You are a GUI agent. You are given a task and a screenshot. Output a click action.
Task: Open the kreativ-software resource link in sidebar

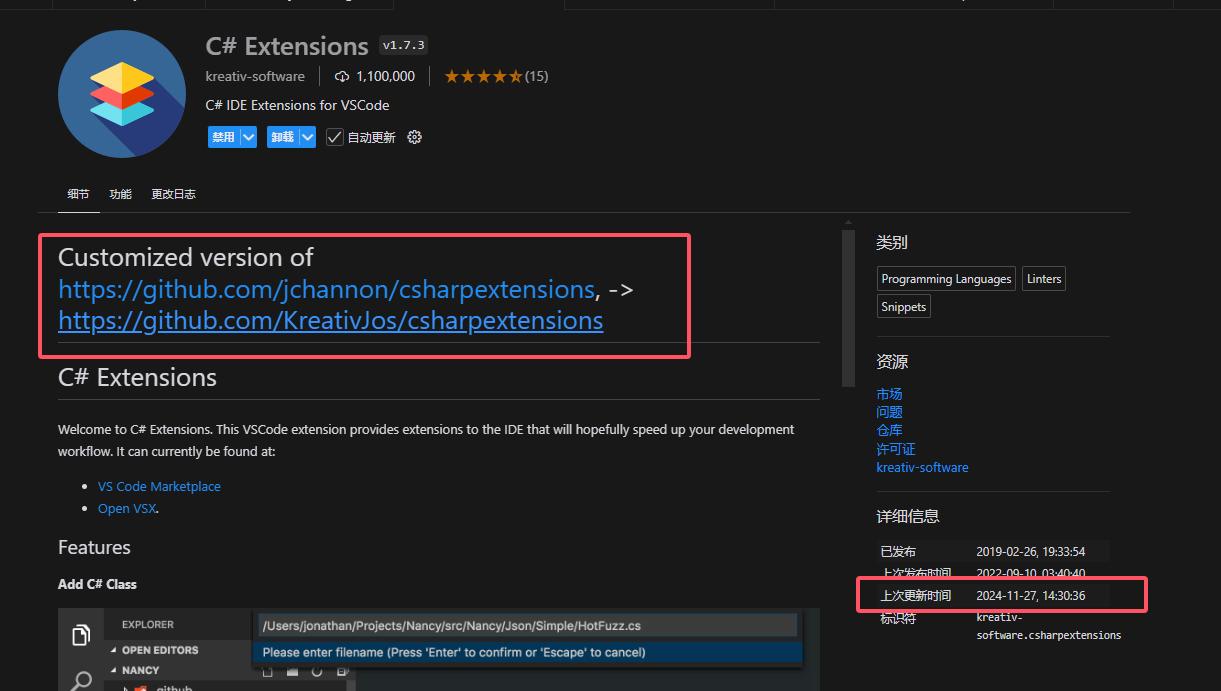(x=922, y=467)
